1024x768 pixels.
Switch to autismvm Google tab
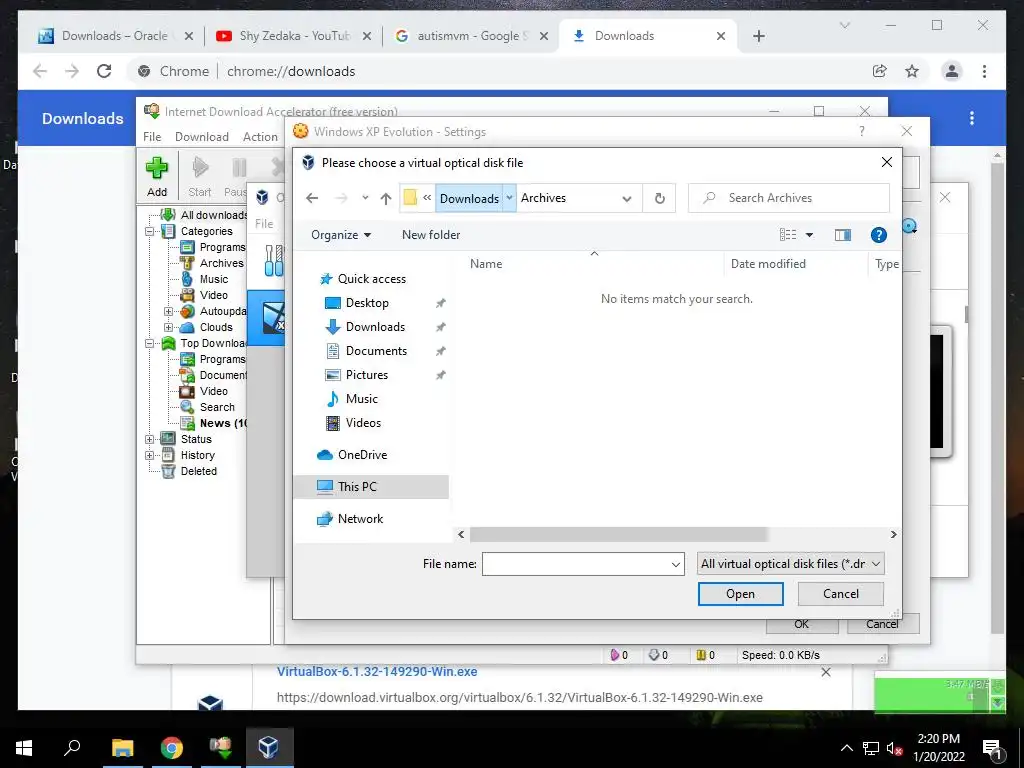(473, 36)
